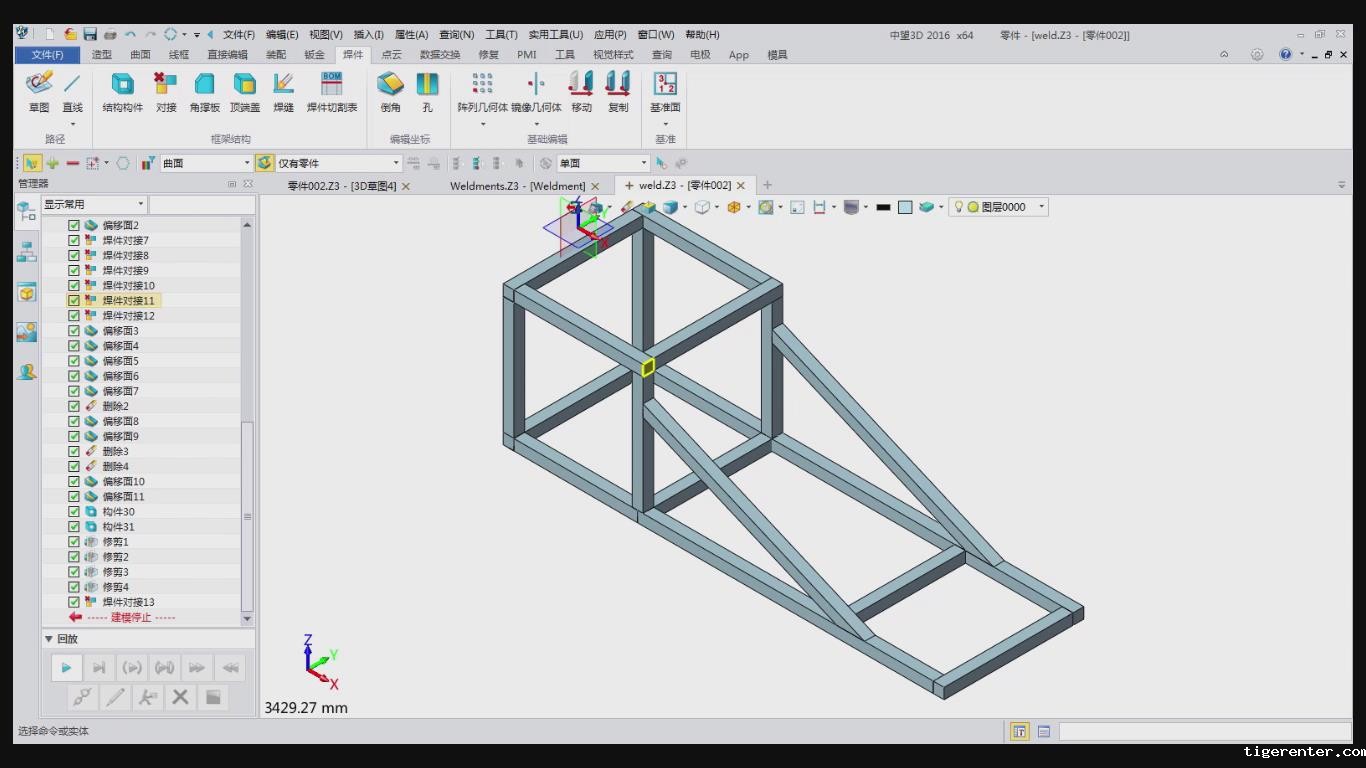Click the 文件(F) file button

pyautogui.click(x=47, y=55)
